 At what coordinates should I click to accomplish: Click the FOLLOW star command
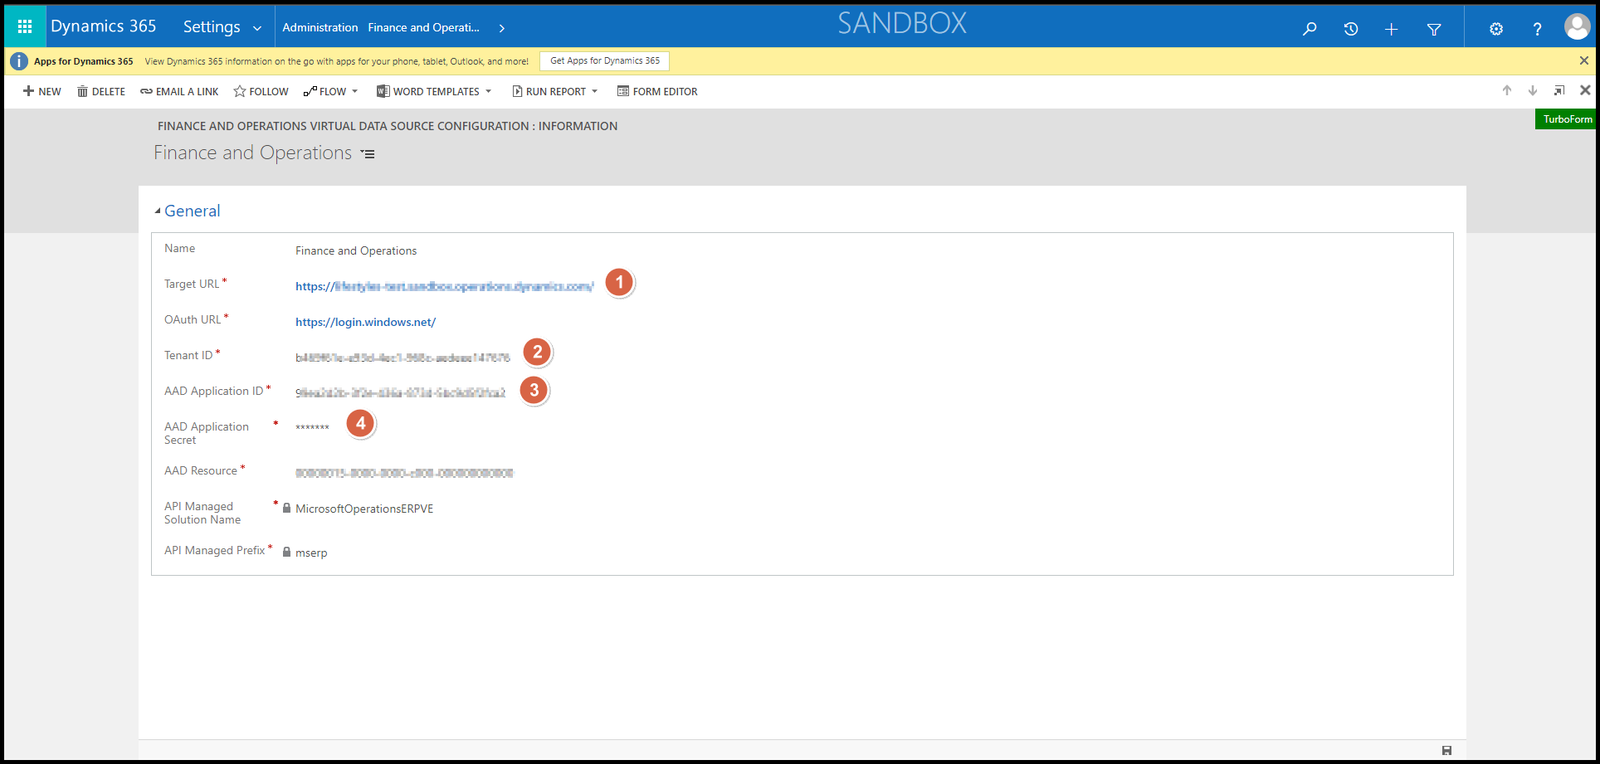pos(261,91)
